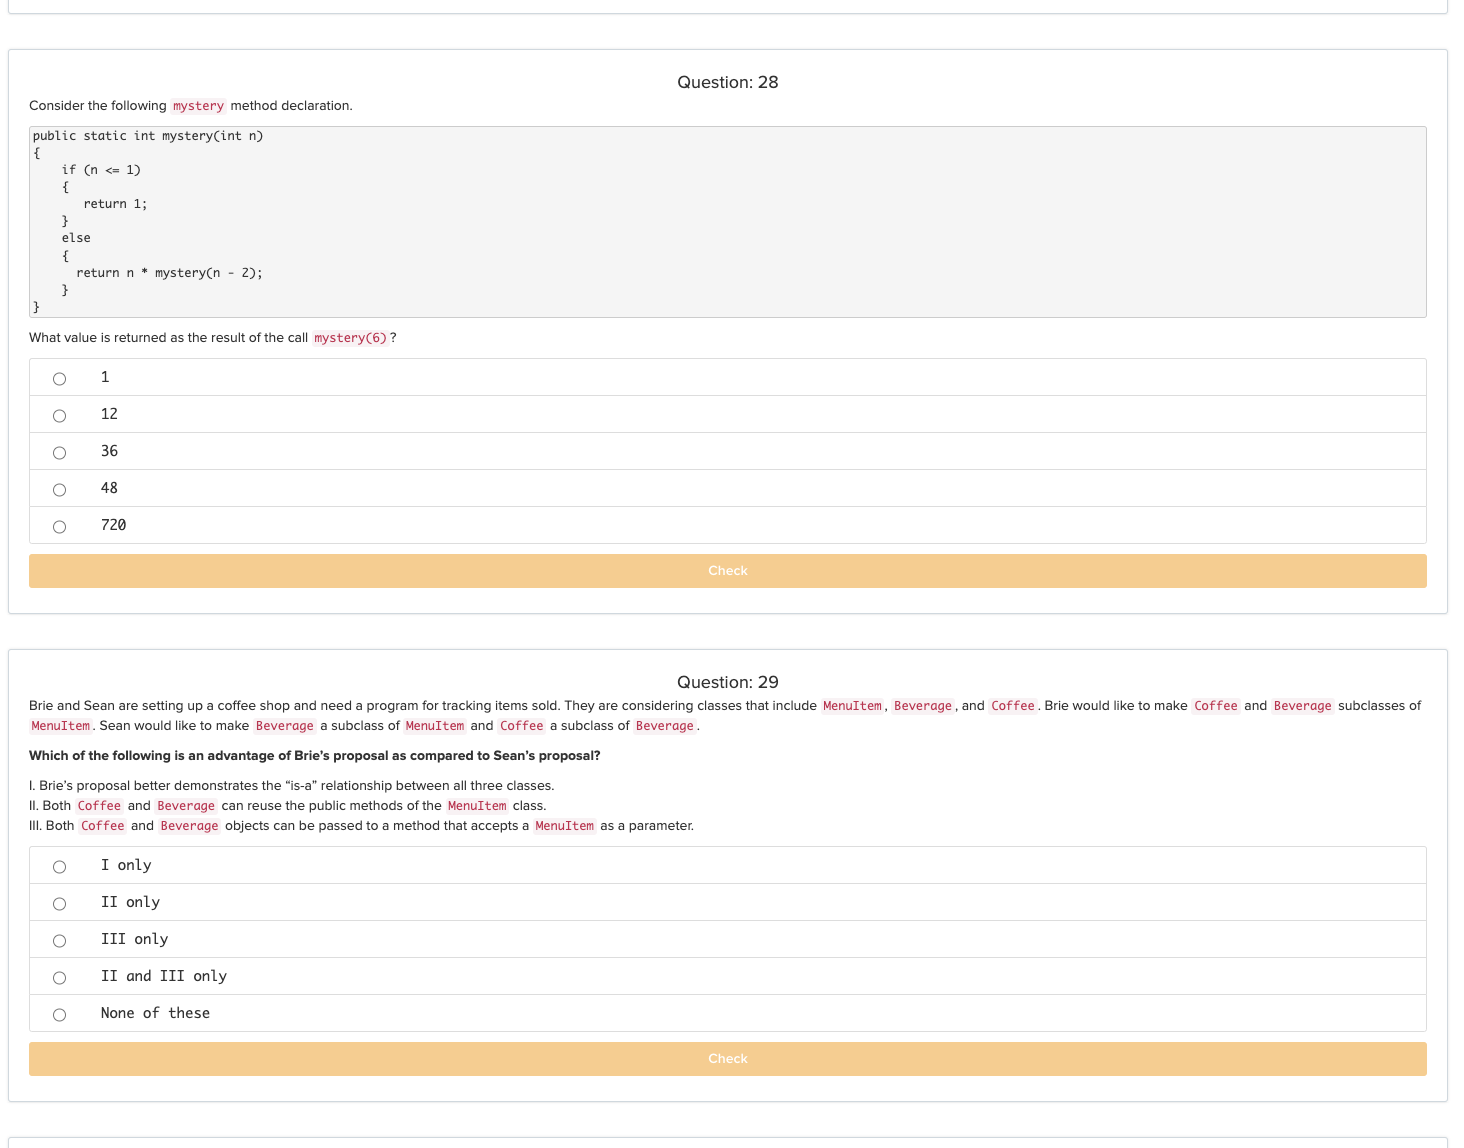Select answer option 1 for Question 28

click(58, 378)
